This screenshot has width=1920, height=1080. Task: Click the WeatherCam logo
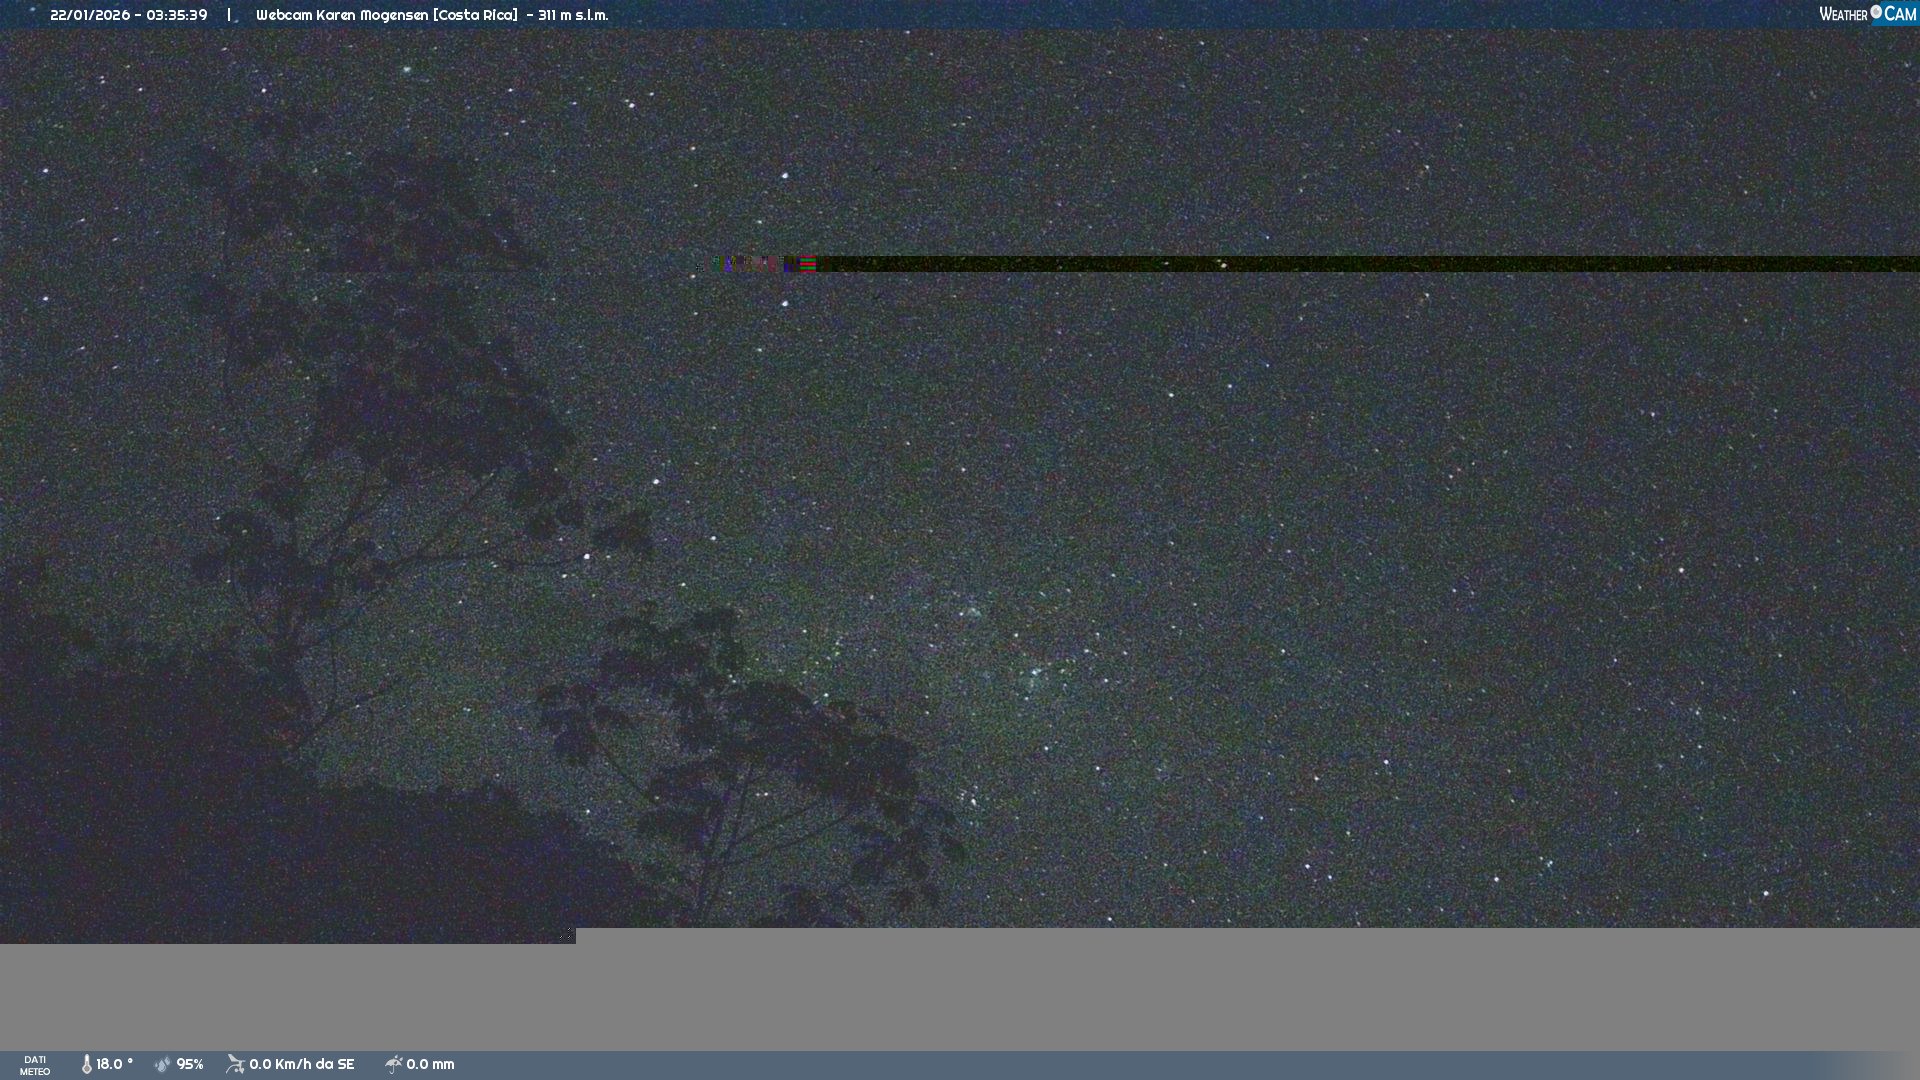point(1866,14)
